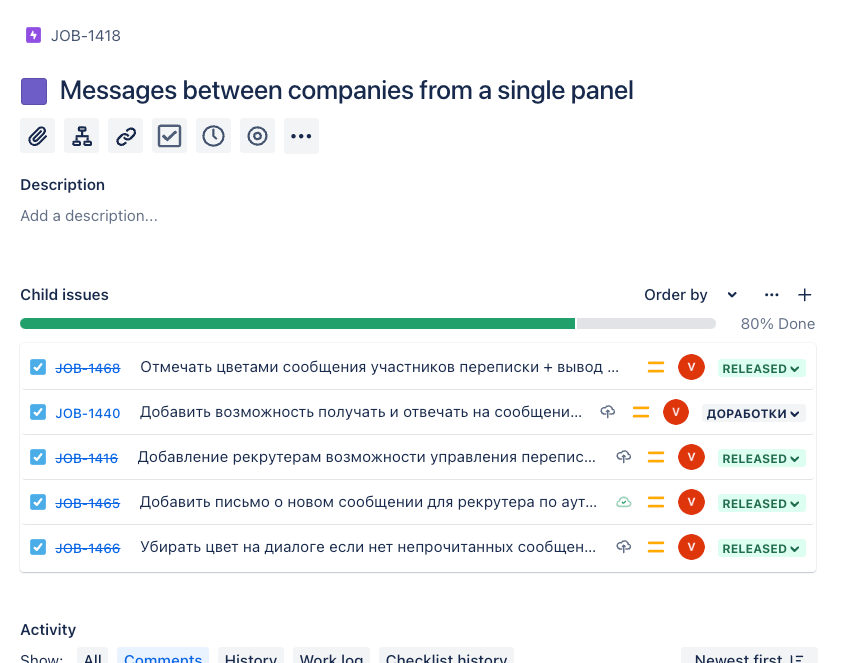This screenshot has height=663, width=844.
Task: Click assignee avatar V on JOB-1468 row
Action: tap(692, 368)
